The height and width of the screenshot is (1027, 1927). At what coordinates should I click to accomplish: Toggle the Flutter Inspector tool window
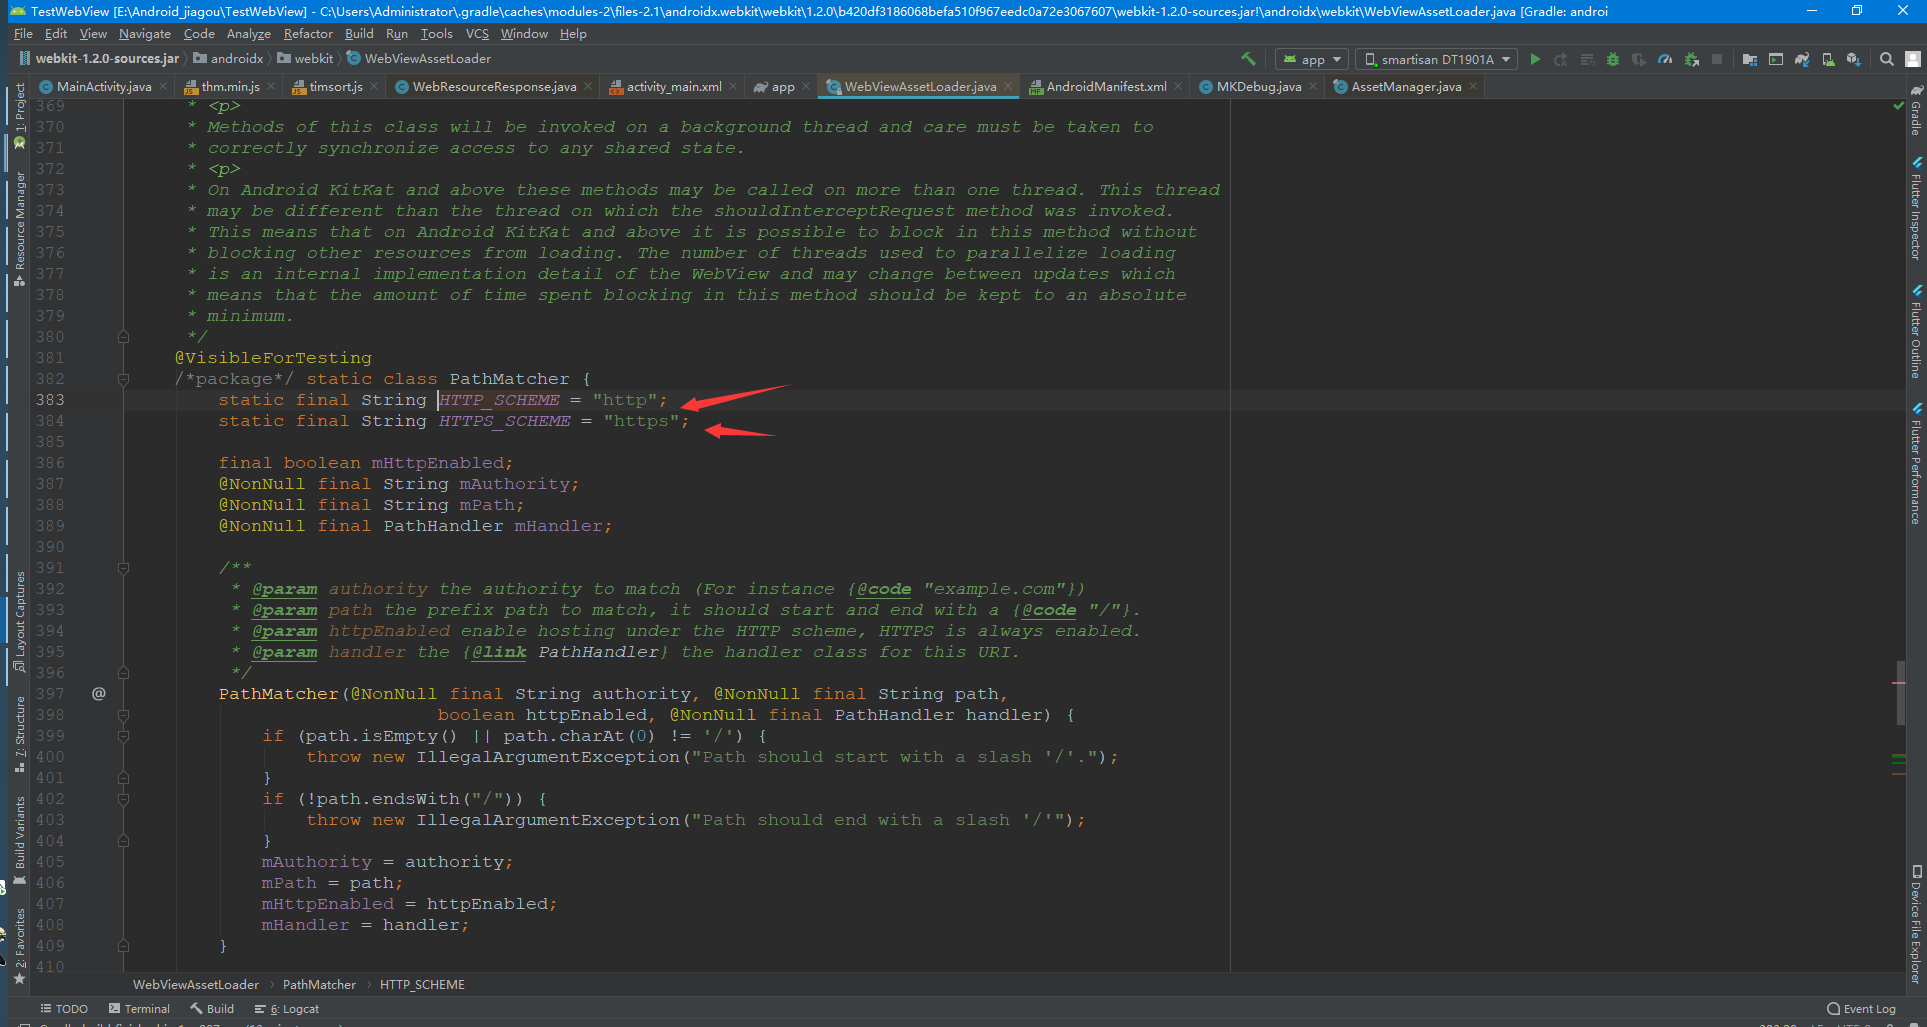1916,208
